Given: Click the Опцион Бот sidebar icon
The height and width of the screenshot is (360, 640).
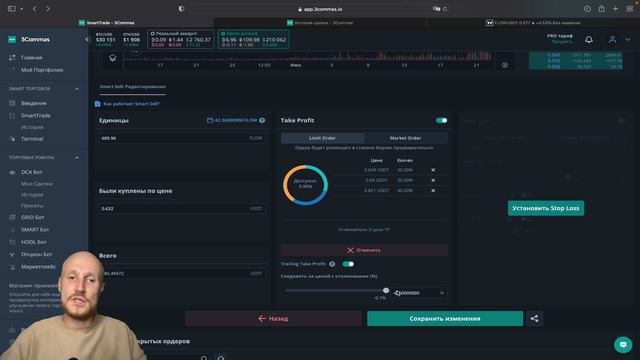Looking at the screenshot, I should (x=12, y=254).
